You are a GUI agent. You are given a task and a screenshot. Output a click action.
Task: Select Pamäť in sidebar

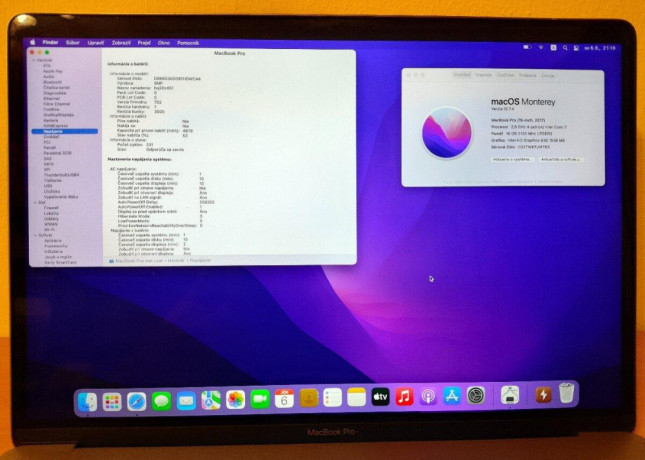click(x=50, y=147)
